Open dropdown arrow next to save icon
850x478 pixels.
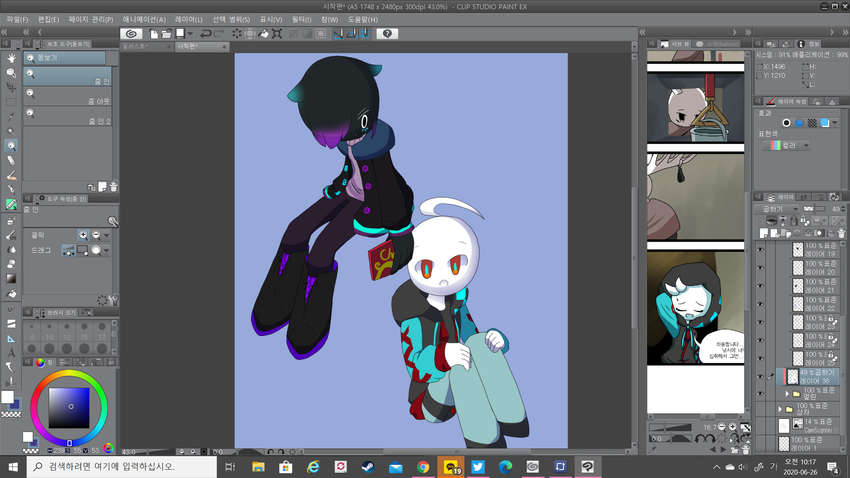pyautogui.click(x=190, y=34)
